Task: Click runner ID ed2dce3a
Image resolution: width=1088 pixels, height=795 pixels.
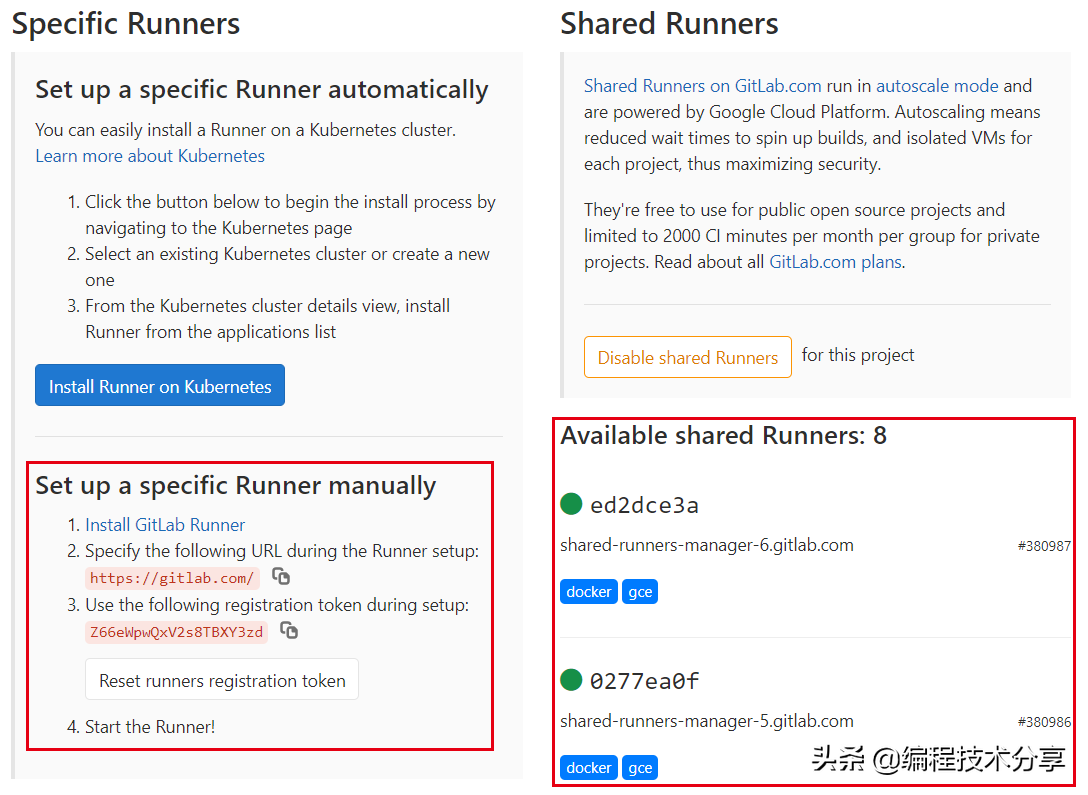Action: pyautogui.click(x=644, y=505)
